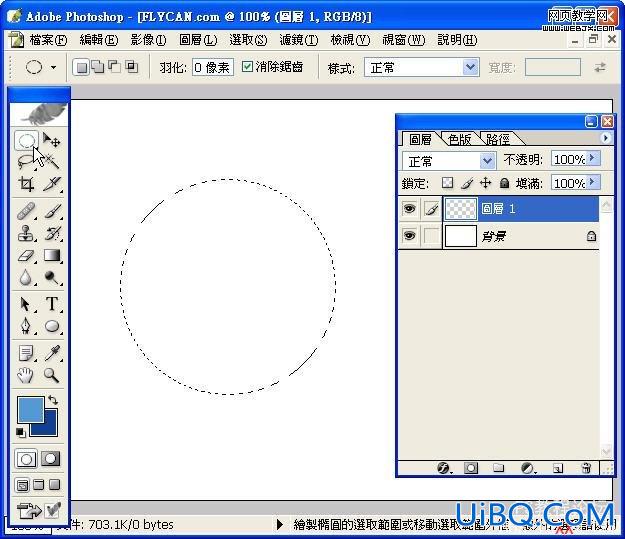Select the Elliptical Marquee tool

tap(26, 140)
